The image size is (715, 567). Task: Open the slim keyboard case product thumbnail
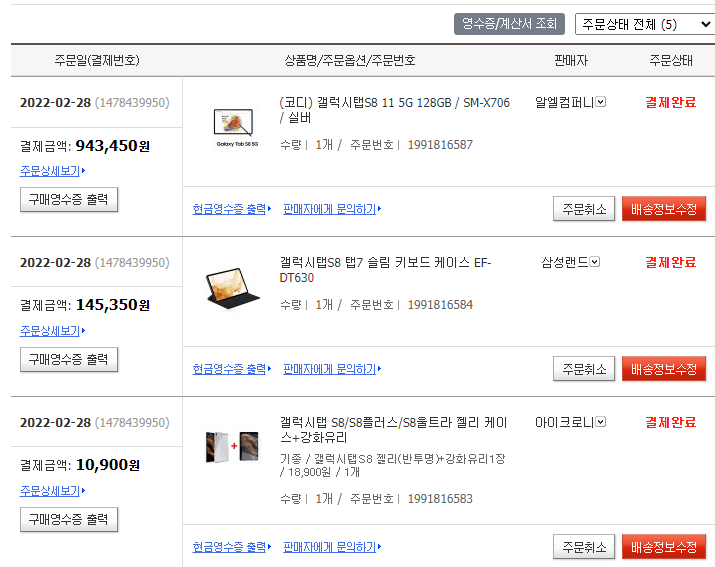coord(233,287)
